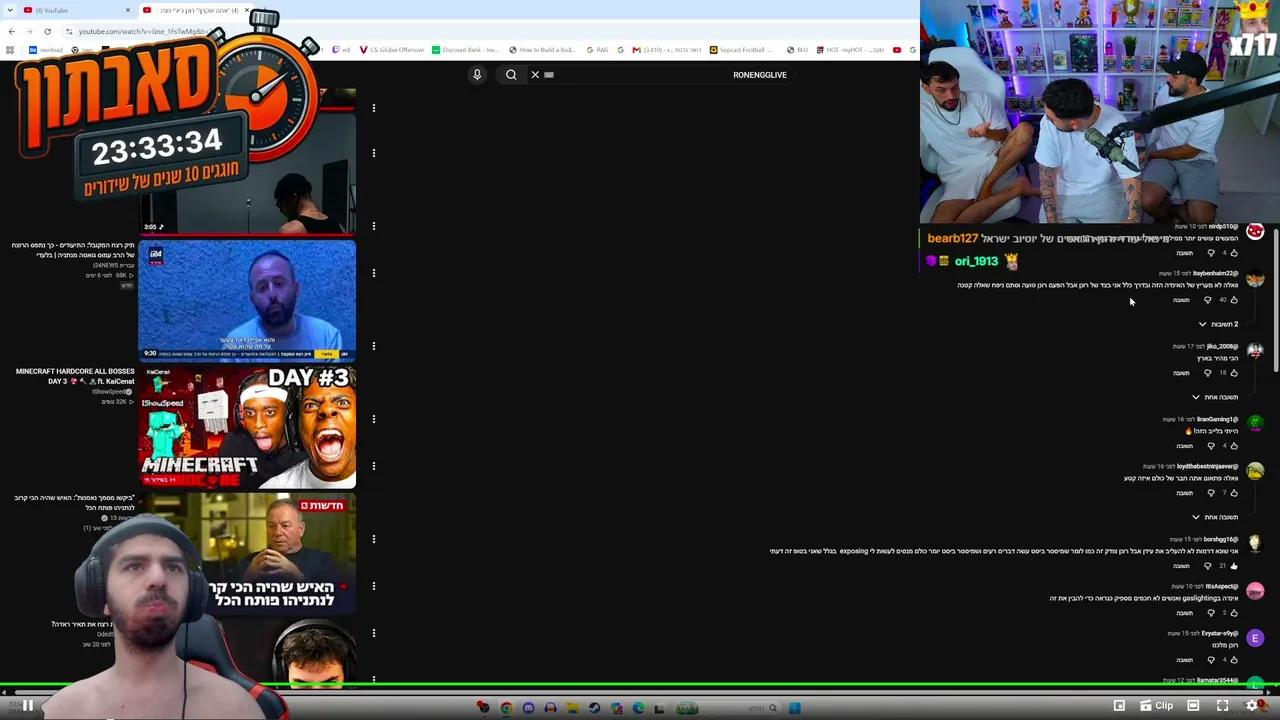Click the YouTube voice search microphone icon
Screen dimensions: 1280x720
[477, 75]
